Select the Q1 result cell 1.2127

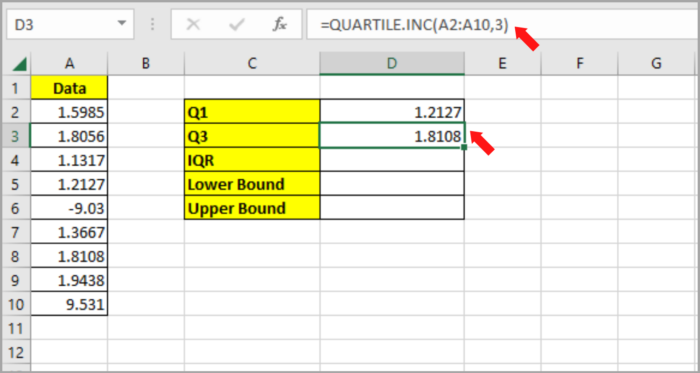pos(392,112)
